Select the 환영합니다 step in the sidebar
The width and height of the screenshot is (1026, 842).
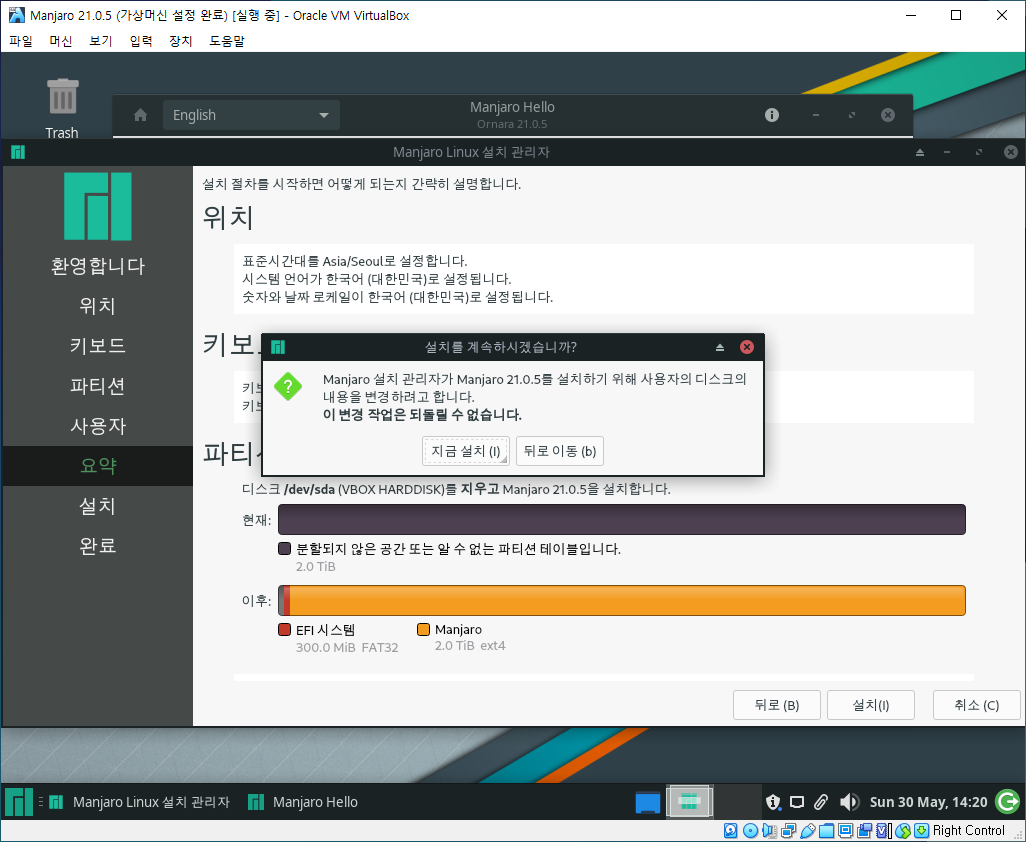pos(97,266)
